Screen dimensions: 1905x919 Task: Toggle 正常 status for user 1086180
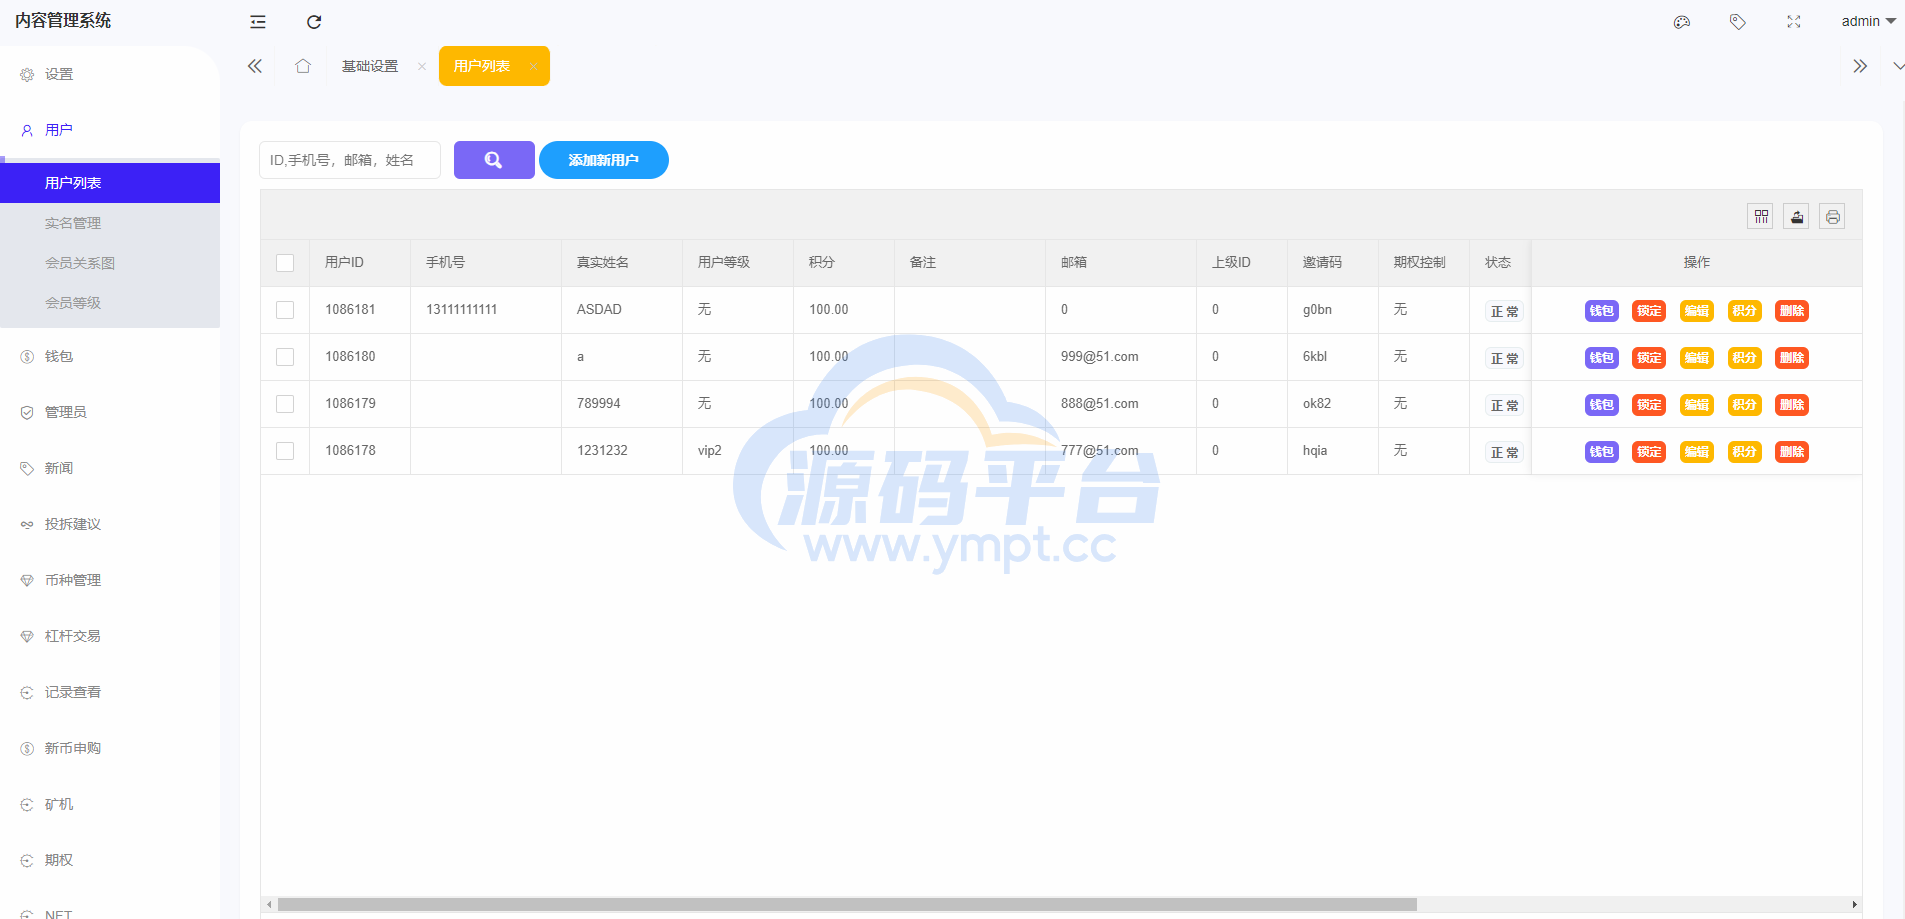(1504, 358)
